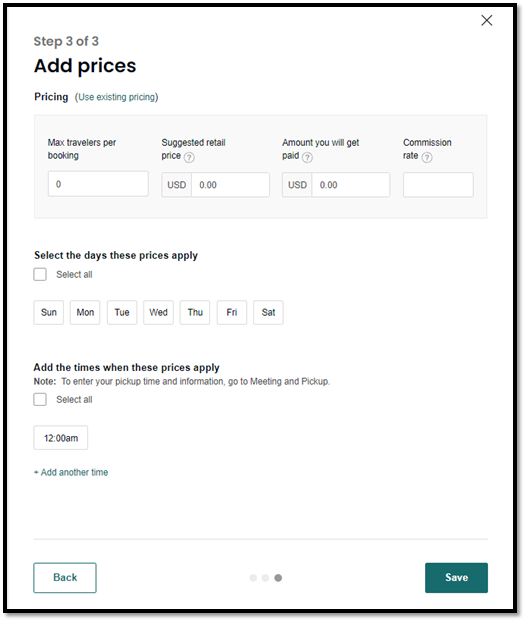Viewport: 526px width, 622px height.
Task: Toggle the Sun day button
Action: click(49, 312)
